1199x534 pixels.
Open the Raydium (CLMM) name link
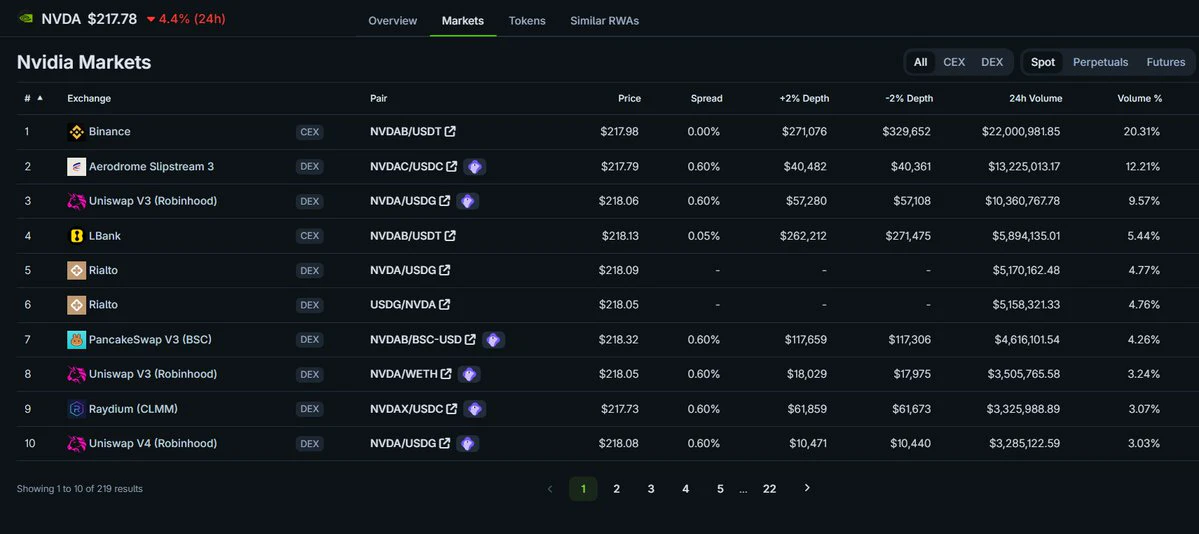point(133,409)
